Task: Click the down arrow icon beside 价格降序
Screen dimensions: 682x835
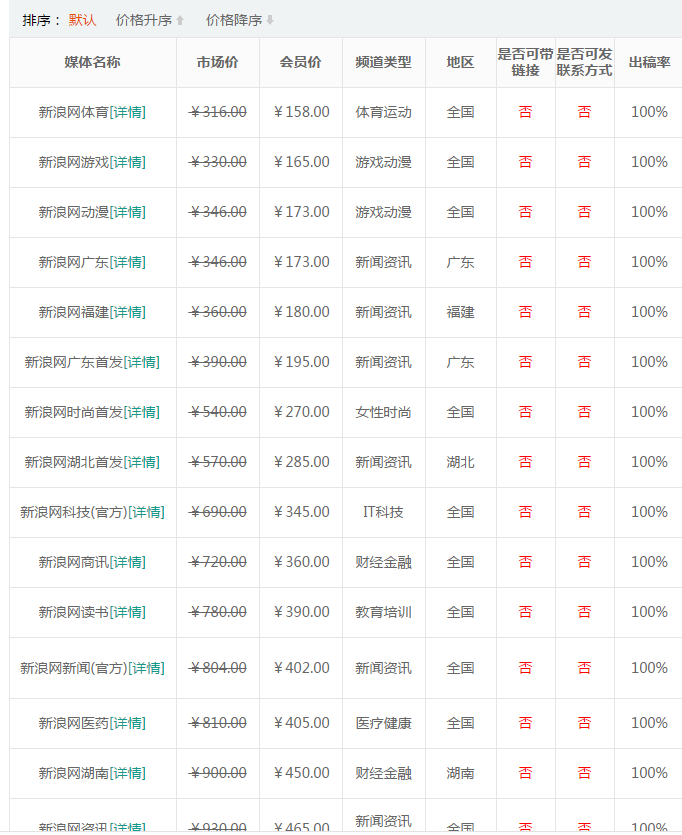Action: [270, 20]
